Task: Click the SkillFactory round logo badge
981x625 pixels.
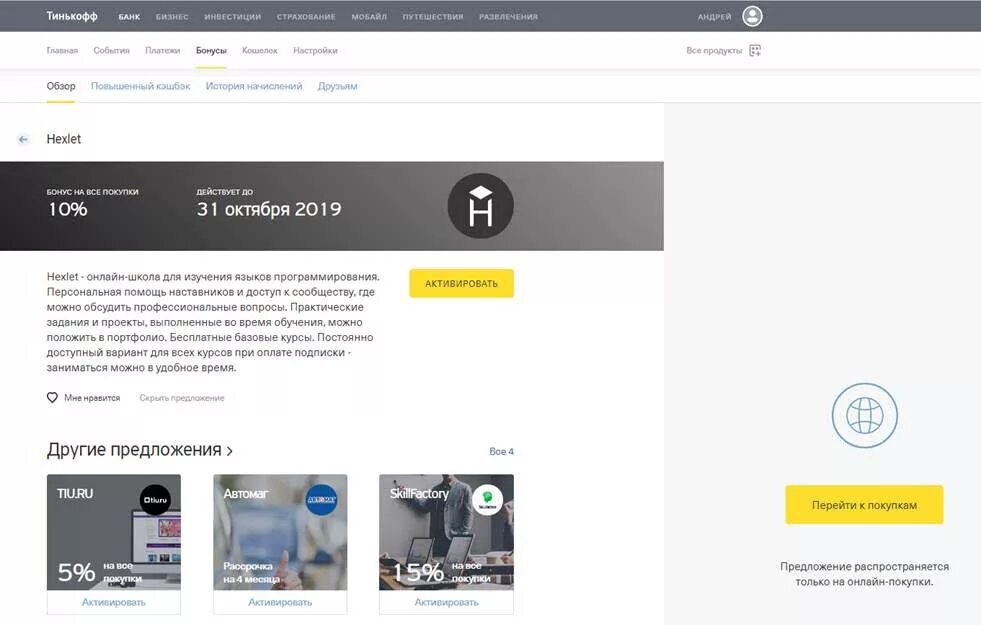Action: click(487, 500)
